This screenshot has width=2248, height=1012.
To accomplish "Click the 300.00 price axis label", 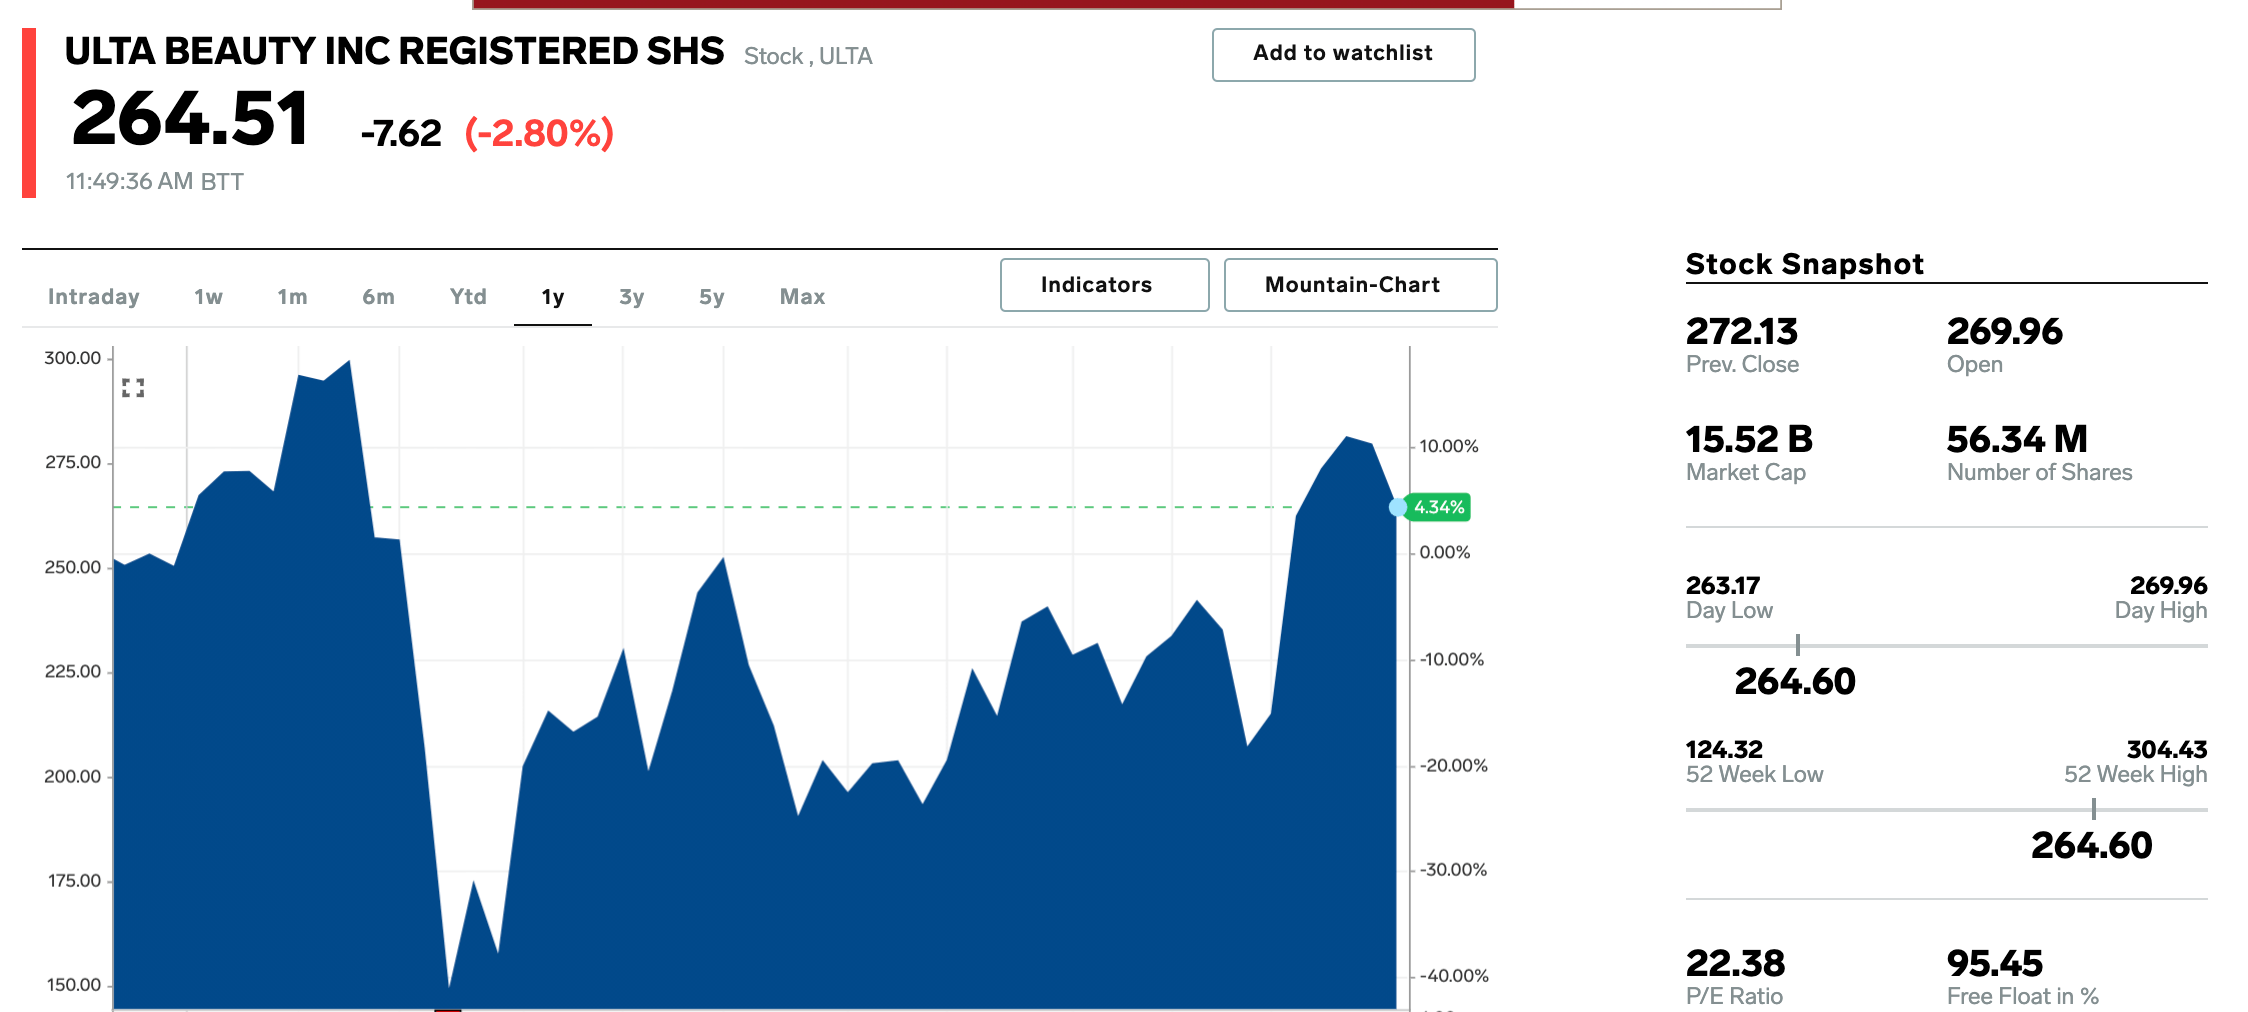I will 73,358.
